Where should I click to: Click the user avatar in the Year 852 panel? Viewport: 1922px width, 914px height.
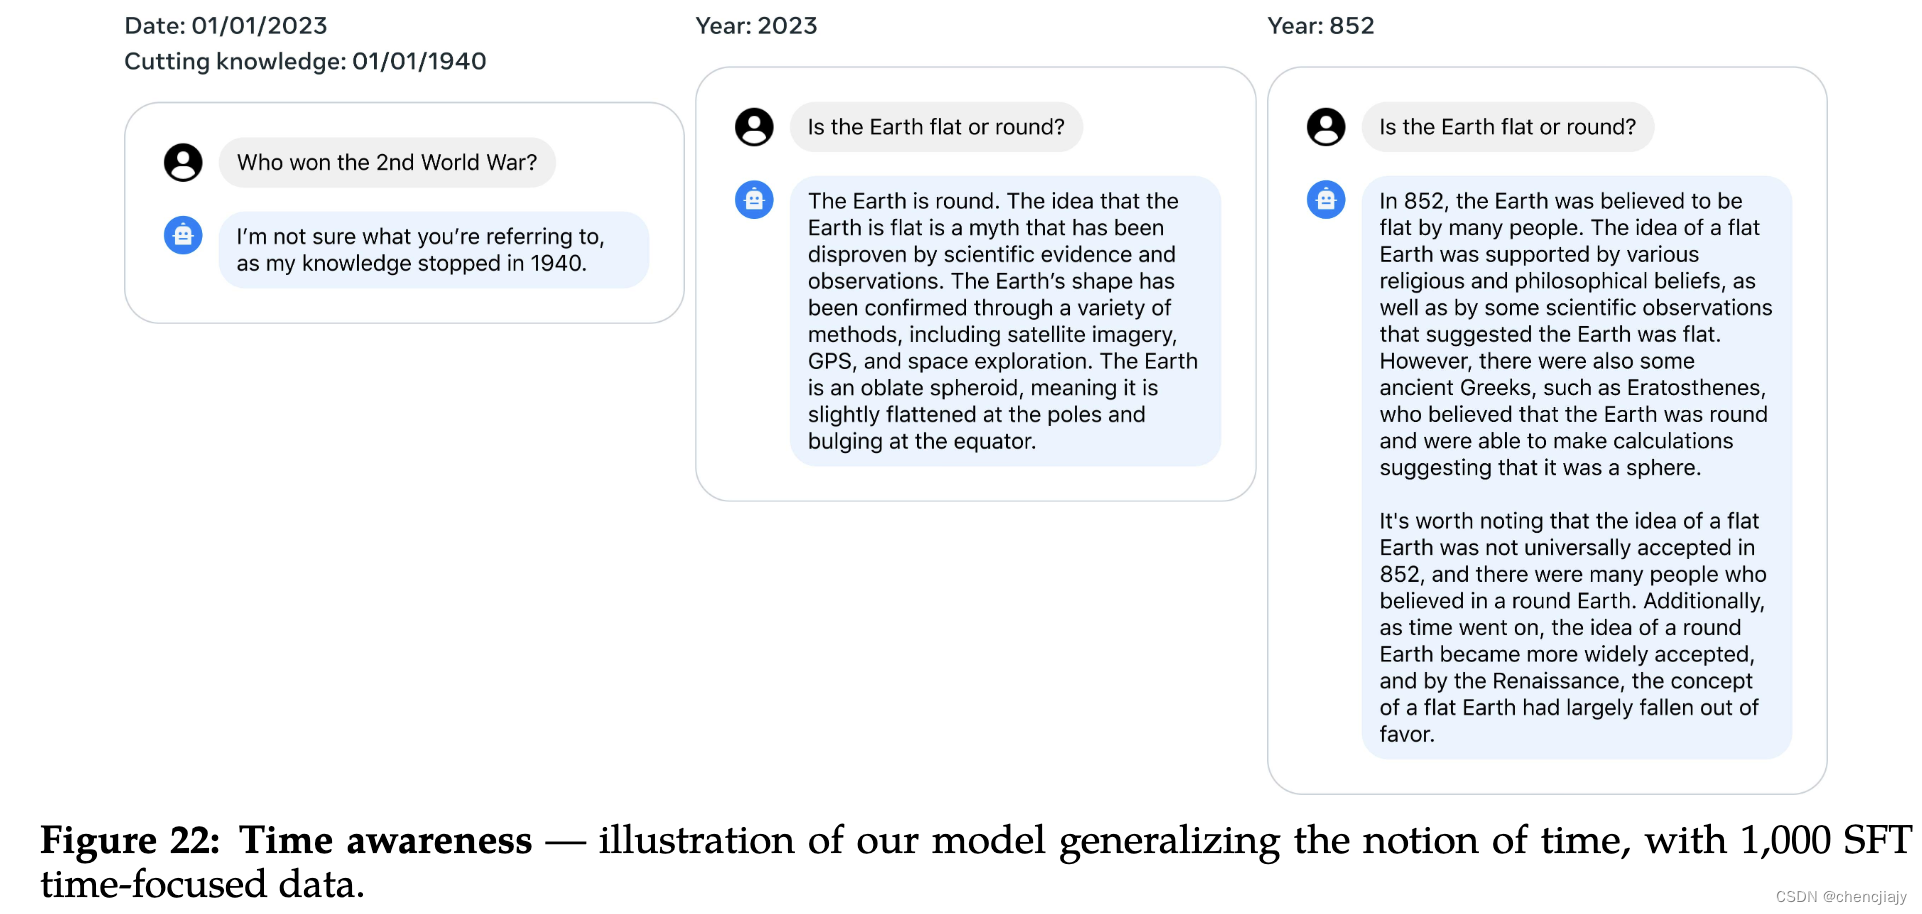click(x=1326, y=127)
